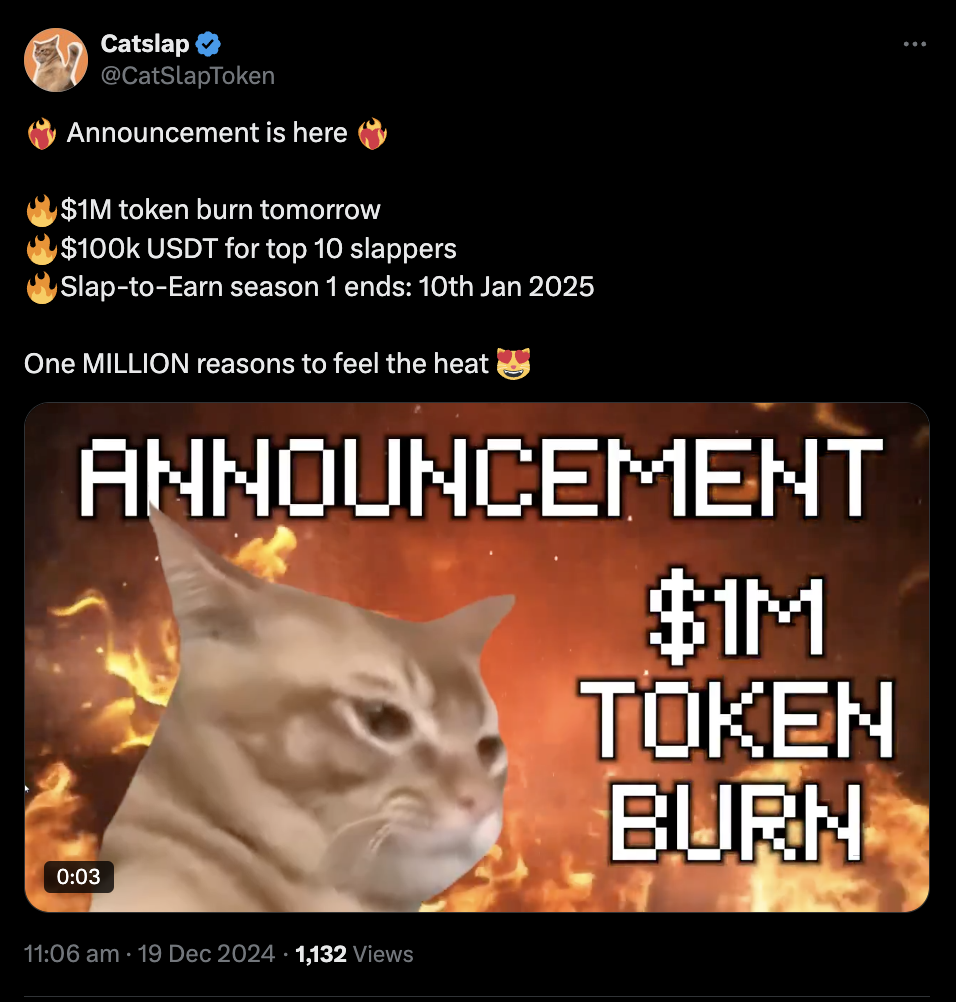Click the blue verified badge beside Catslap
Viewport: 956px width, 1002px height.
click(x=208, y=44)
